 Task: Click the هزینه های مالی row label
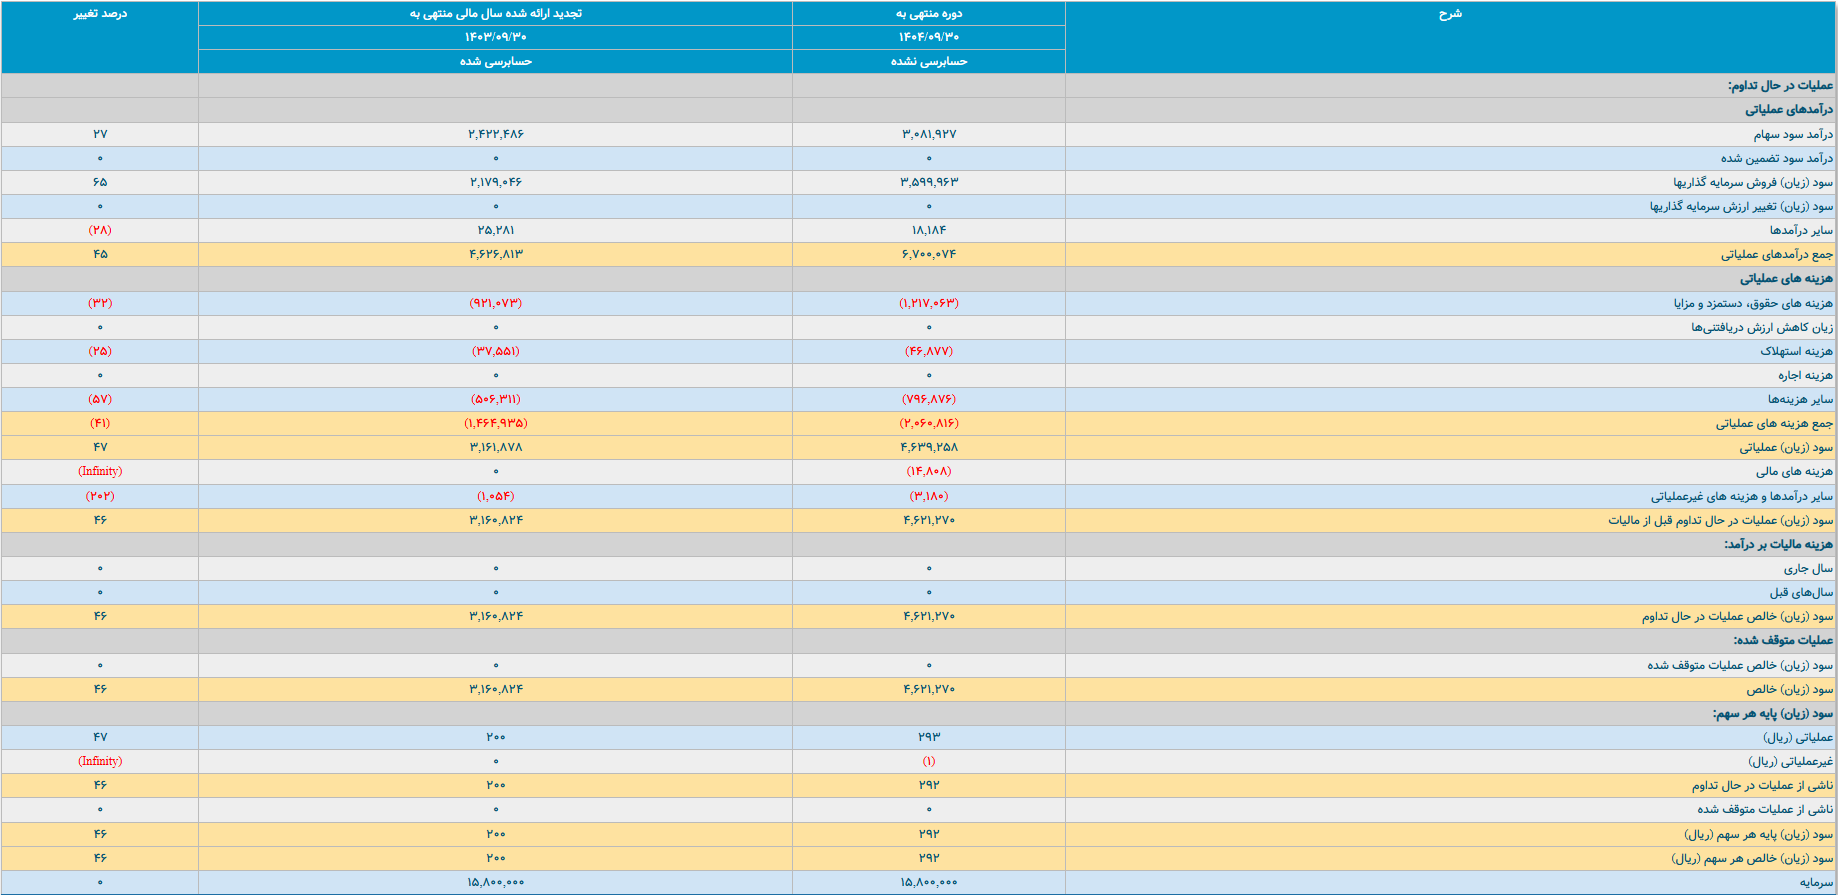coord(1794,471)
